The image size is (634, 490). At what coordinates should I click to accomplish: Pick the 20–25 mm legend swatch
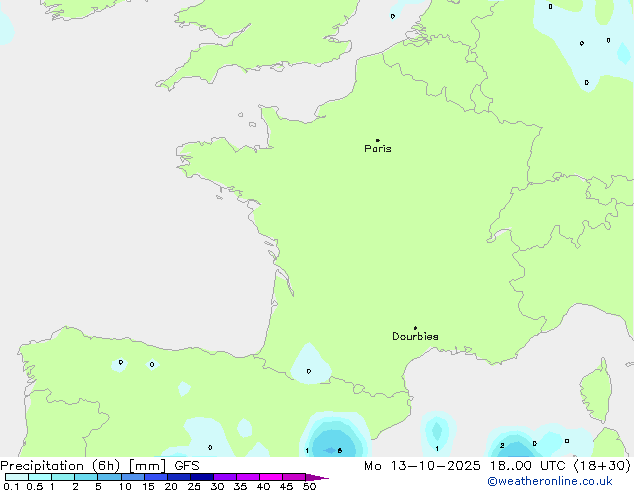[179, 477]
